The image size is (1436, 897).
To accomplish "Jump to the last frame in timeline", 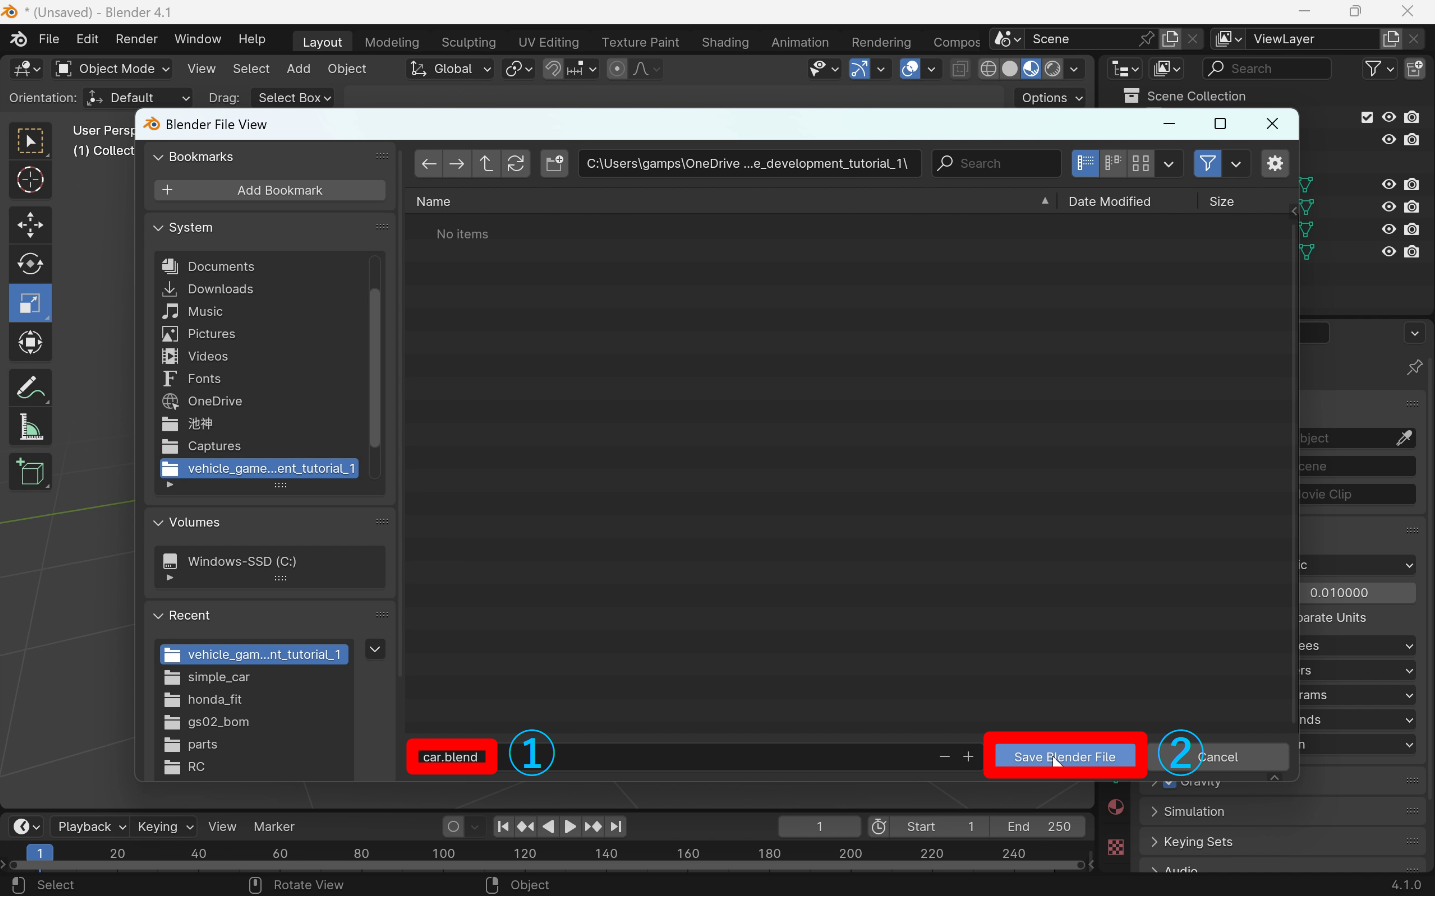I will tap(616, 827).
